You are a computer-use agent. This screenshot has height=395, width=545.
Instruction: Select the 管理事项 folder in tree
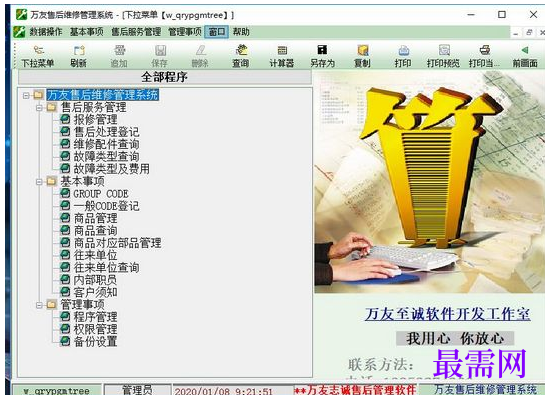click(82, 305)
